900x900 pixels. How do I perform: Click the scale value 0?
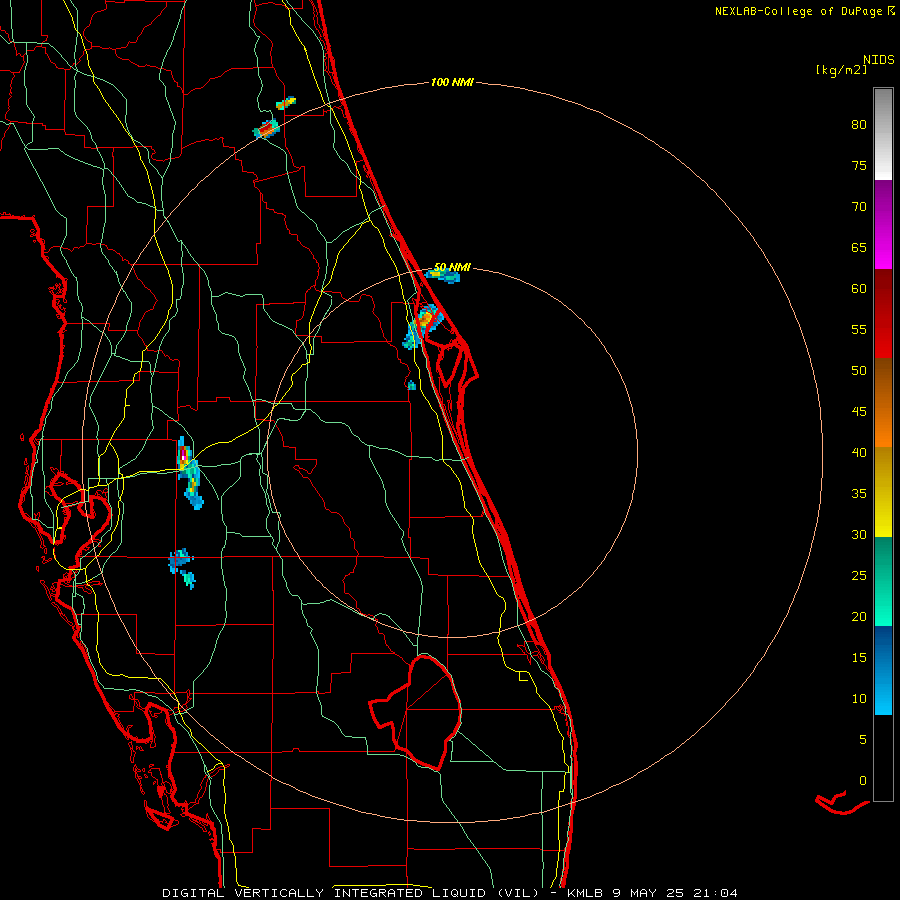click(x=863, y=781)
